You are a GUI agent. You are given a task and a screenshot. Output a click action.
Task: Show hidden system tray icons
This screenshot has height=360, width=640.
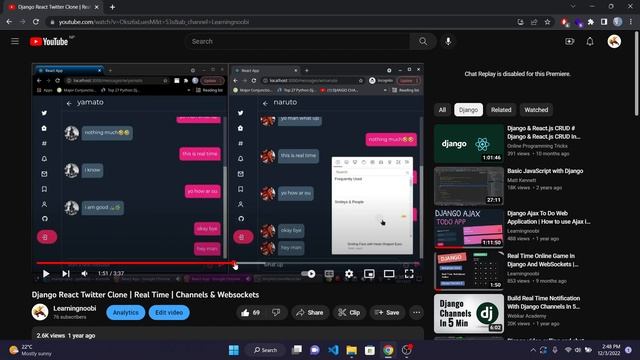533,350
